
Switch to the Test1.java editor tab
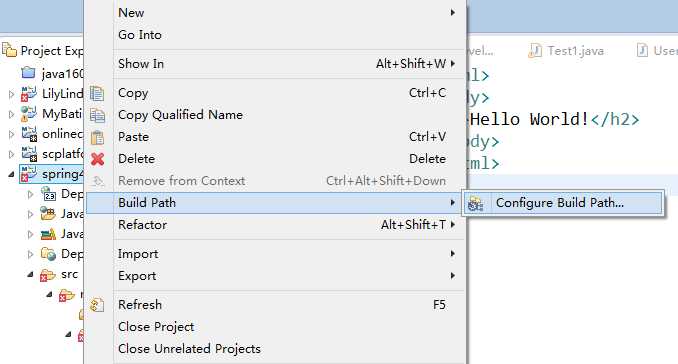click(566, 51)
